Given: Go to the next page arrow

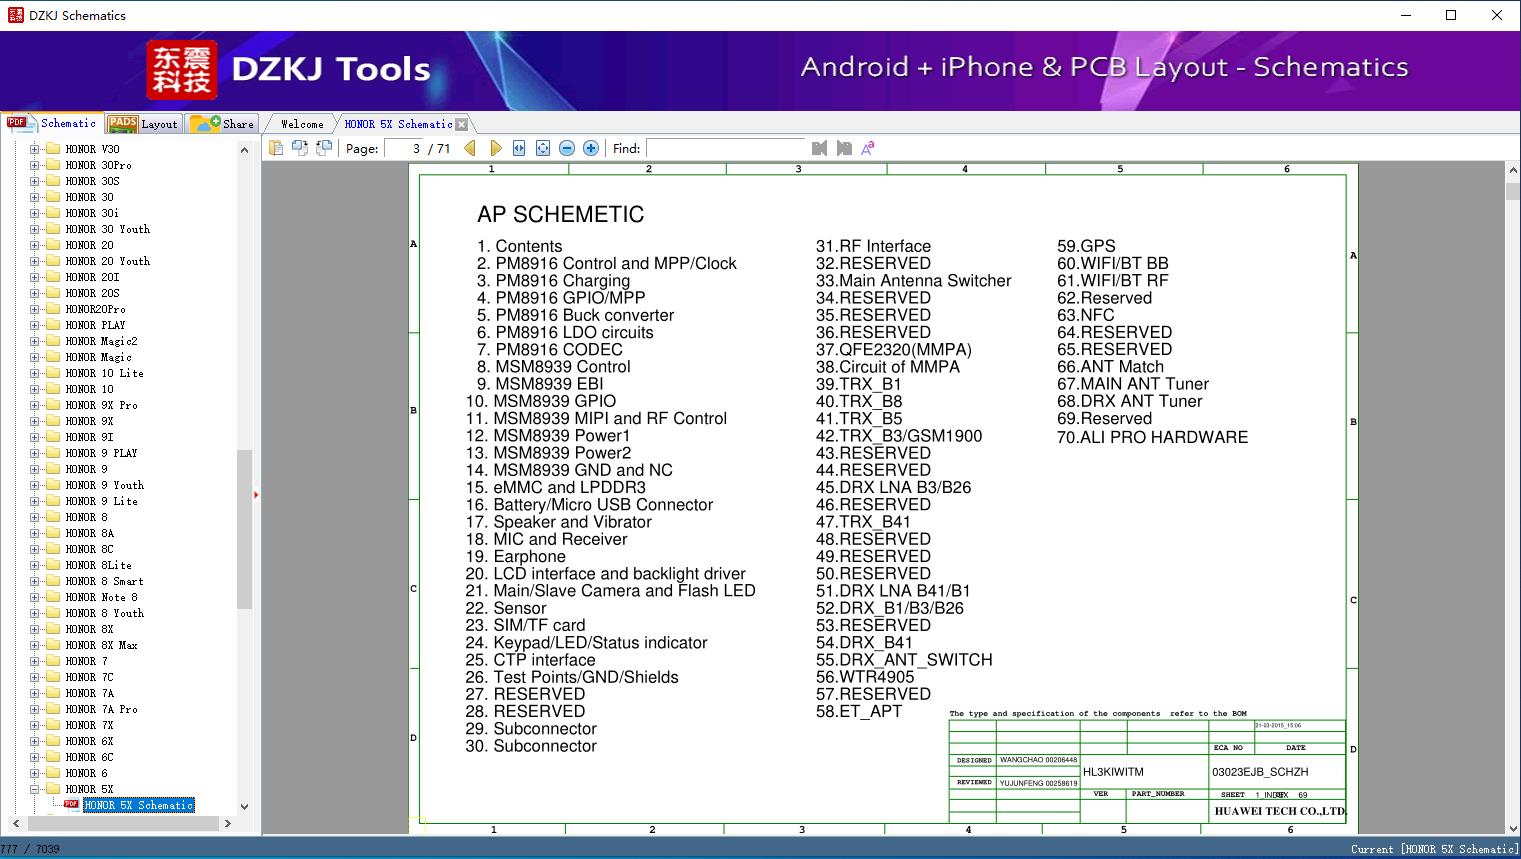Looking at the screenshot, I should [495, 148].
